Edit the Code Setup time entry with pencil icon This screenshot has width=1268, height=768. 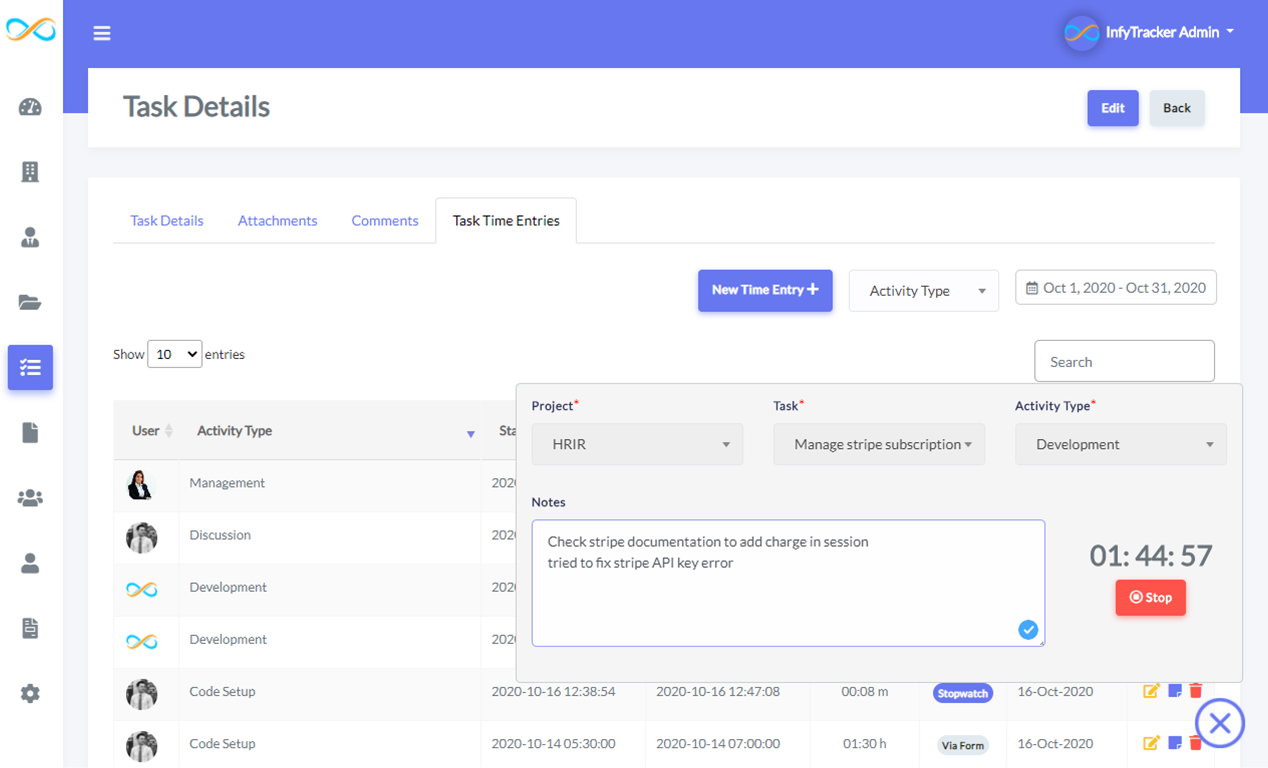[1151, 690]
